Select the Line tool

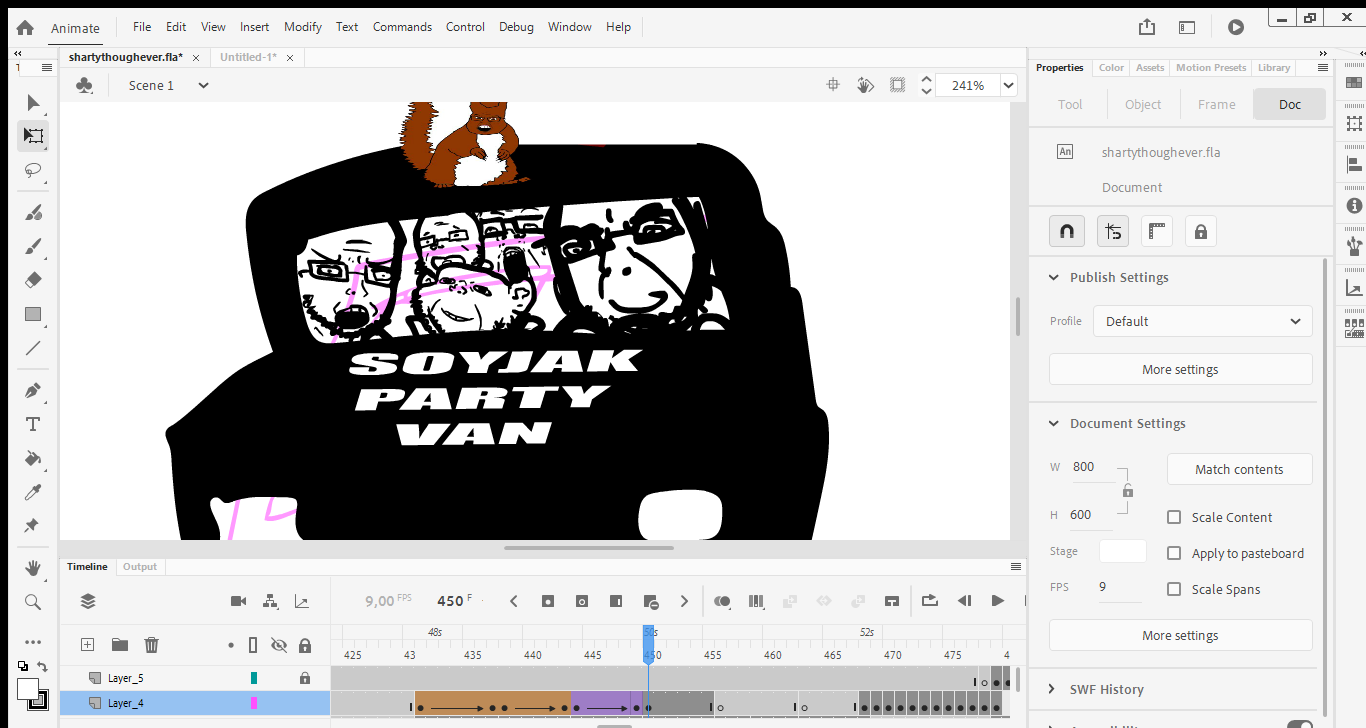(x=33, y=348)
